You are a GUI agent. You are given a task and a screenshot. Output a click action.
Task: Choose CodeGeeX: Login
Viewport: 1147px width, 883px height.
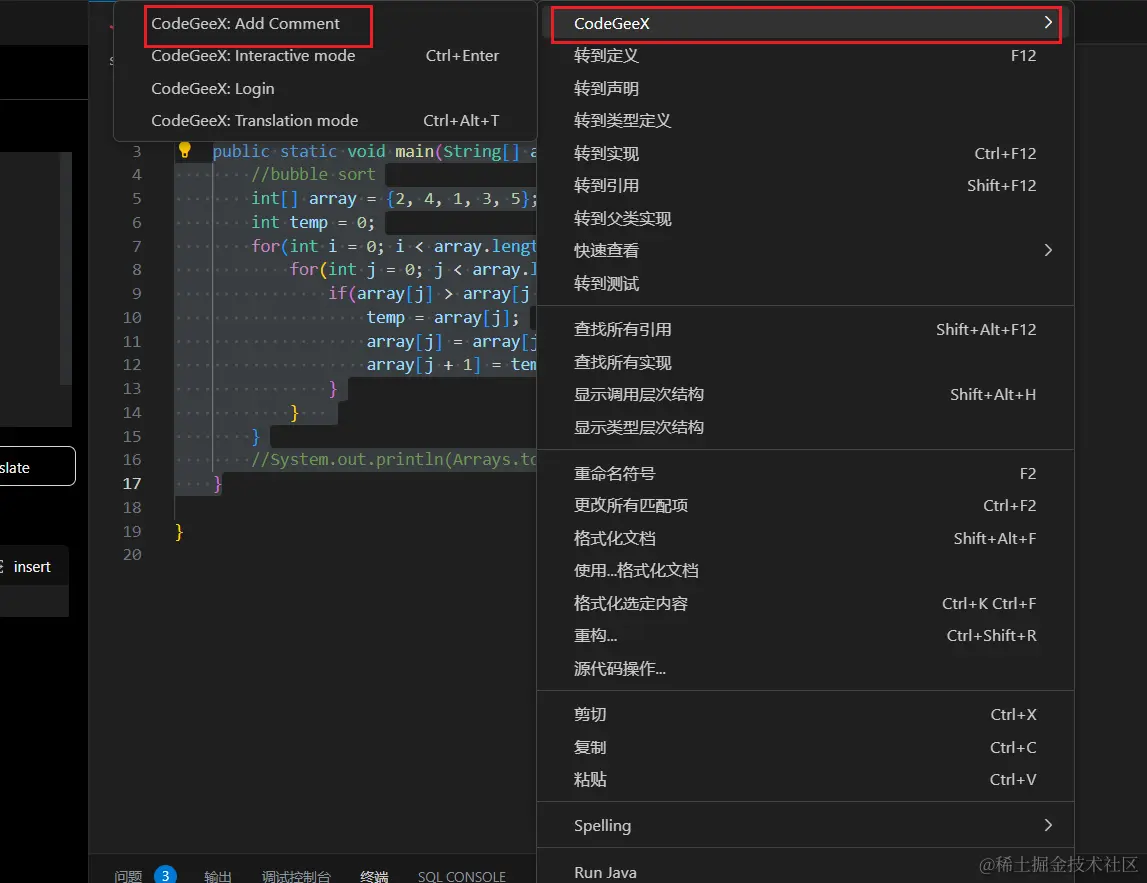click(x=325, y=89)
